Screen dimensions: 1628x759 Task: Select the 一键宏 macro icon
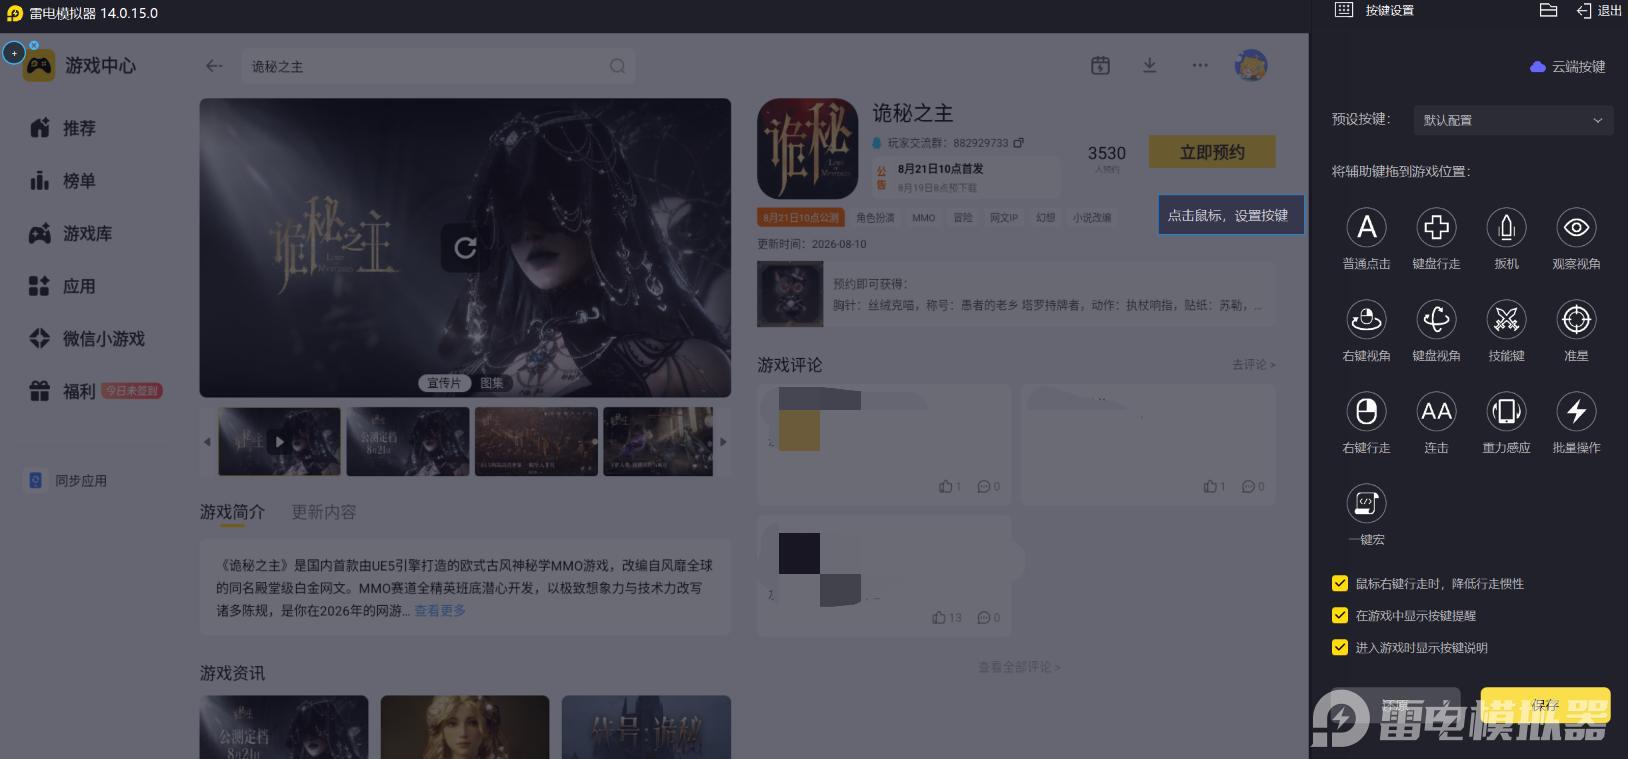click(1366, 503)
